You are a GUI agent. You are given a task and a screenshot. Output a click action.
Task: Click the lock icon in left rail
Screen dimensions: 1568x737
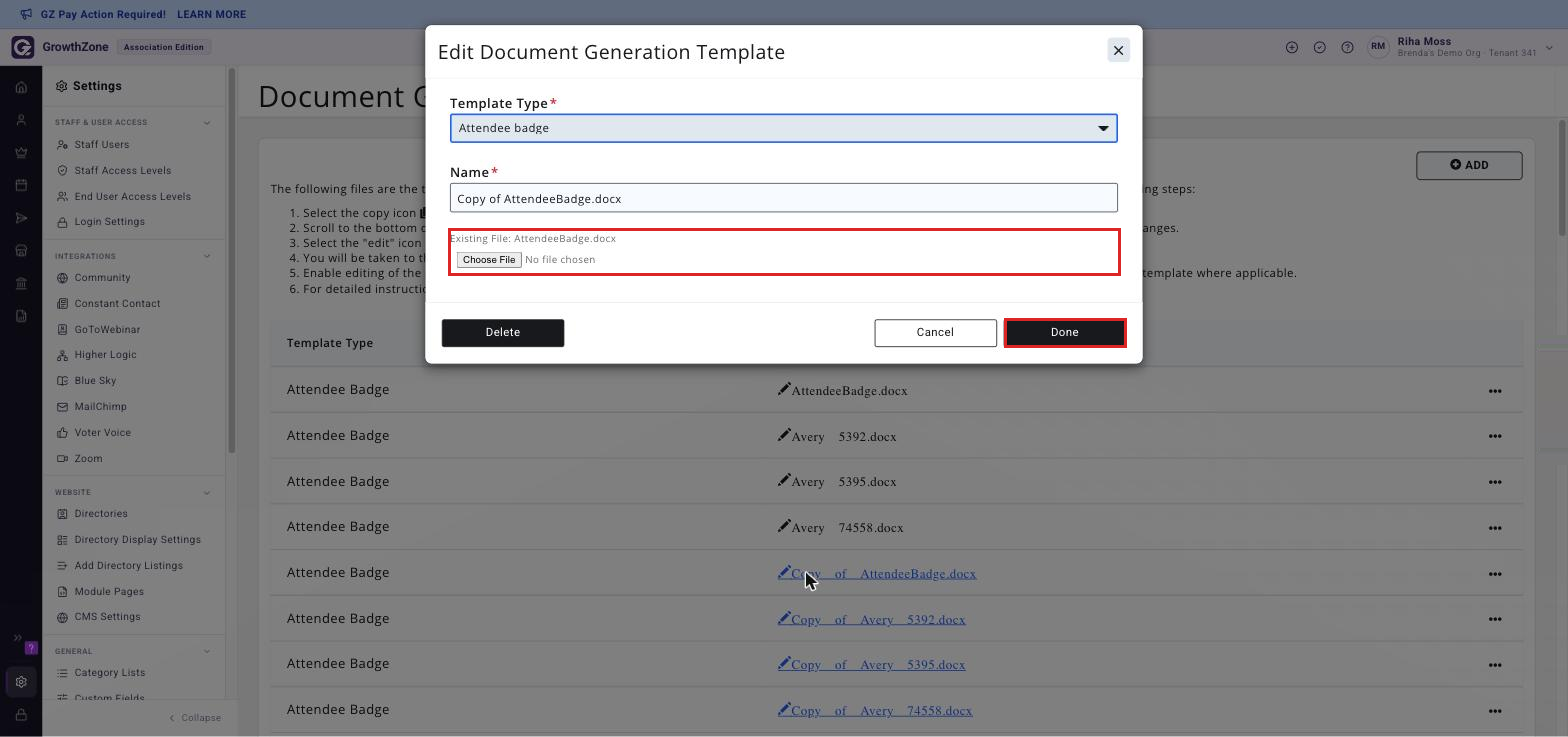click(21, 715)
